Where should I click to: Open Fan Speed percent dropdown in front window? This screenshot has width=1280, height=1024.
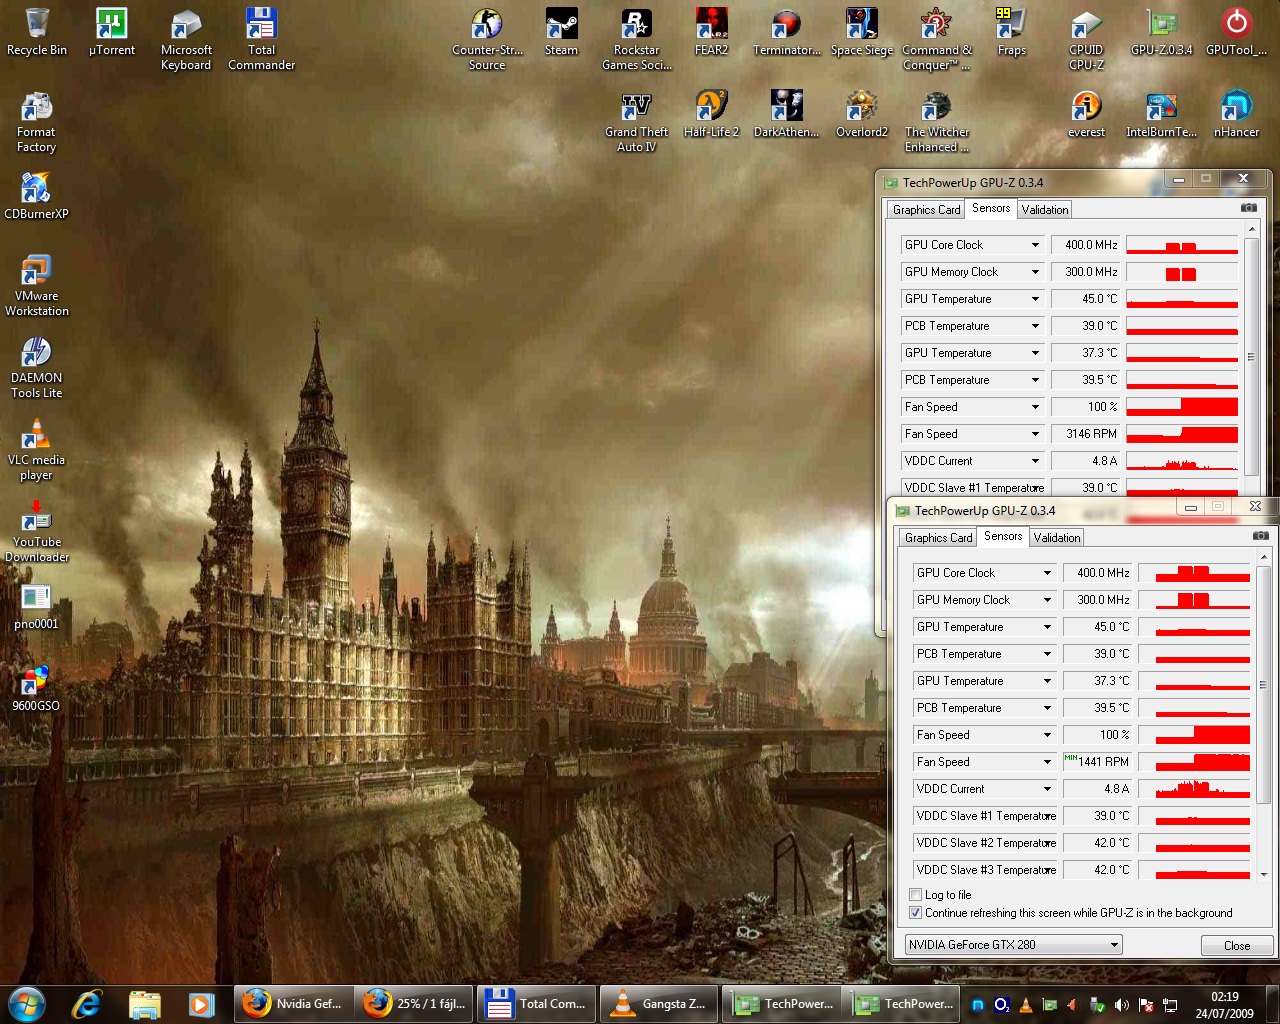click(1047, 735)
